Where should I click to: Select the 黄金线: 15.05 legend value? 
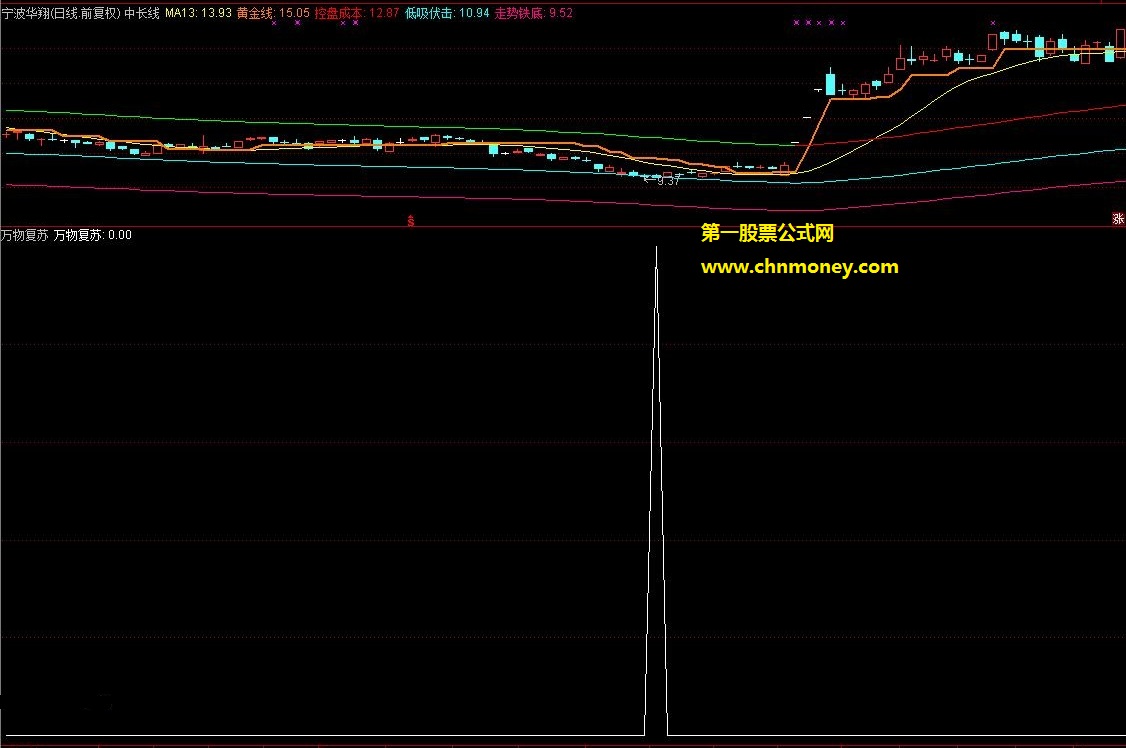[273, 13]
